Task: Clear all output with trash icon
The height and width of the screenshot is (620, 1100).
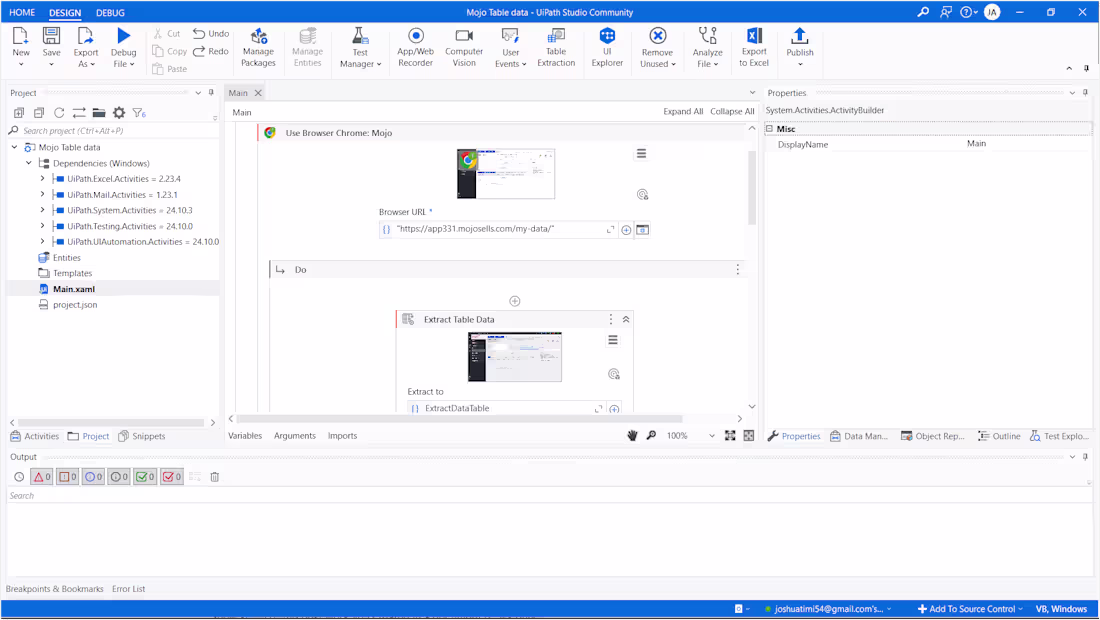Action: [x=214, y=477]
